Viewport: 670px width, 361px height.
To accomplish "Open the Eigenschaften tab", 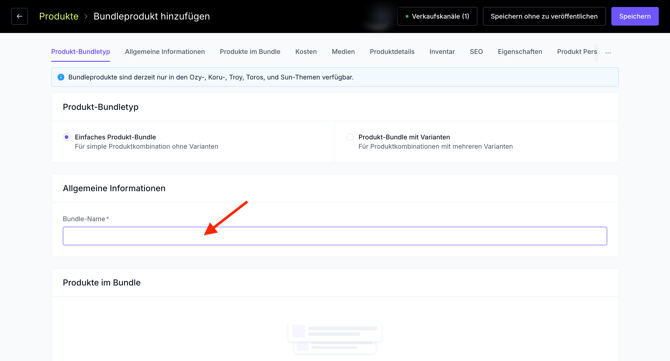I will [520, 52].
